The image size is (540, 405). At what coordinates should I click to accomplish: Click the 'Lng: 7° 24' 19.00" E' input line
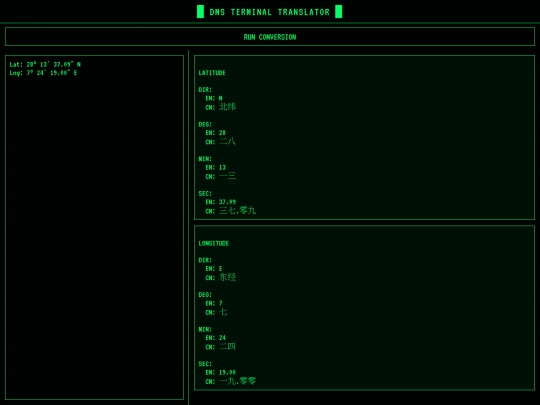[x=43, y=73]
